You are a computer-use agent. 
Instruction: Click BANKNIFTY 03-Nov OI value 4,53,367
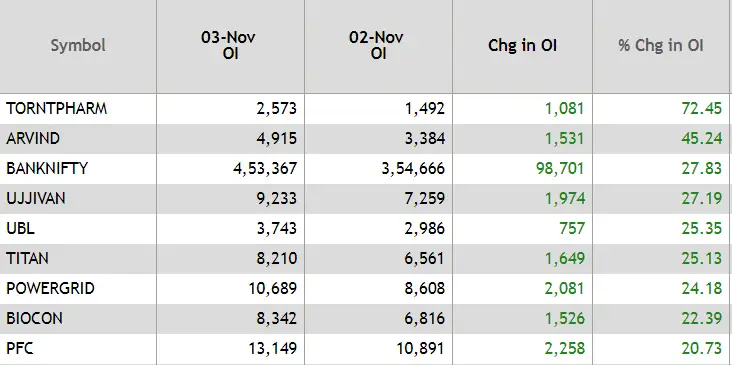coord(265,168)
